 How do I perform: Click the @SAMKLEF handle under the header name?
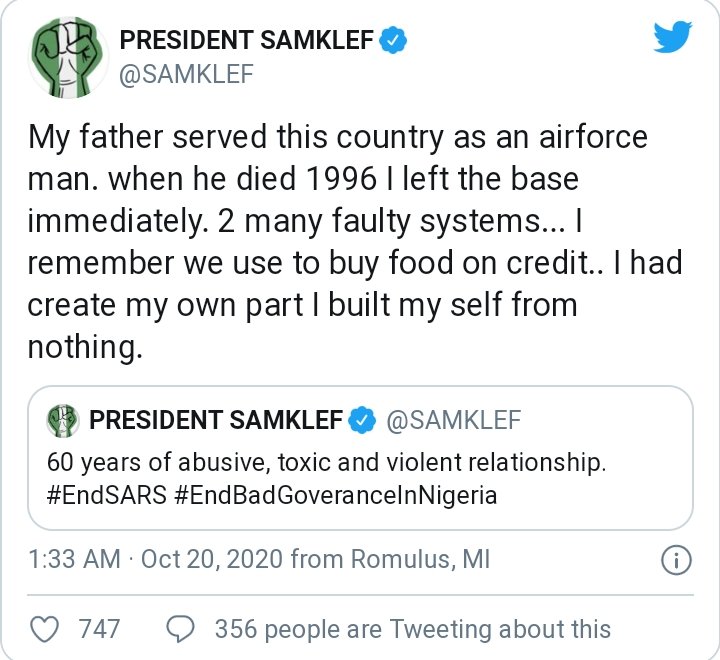tap(187, 73)
